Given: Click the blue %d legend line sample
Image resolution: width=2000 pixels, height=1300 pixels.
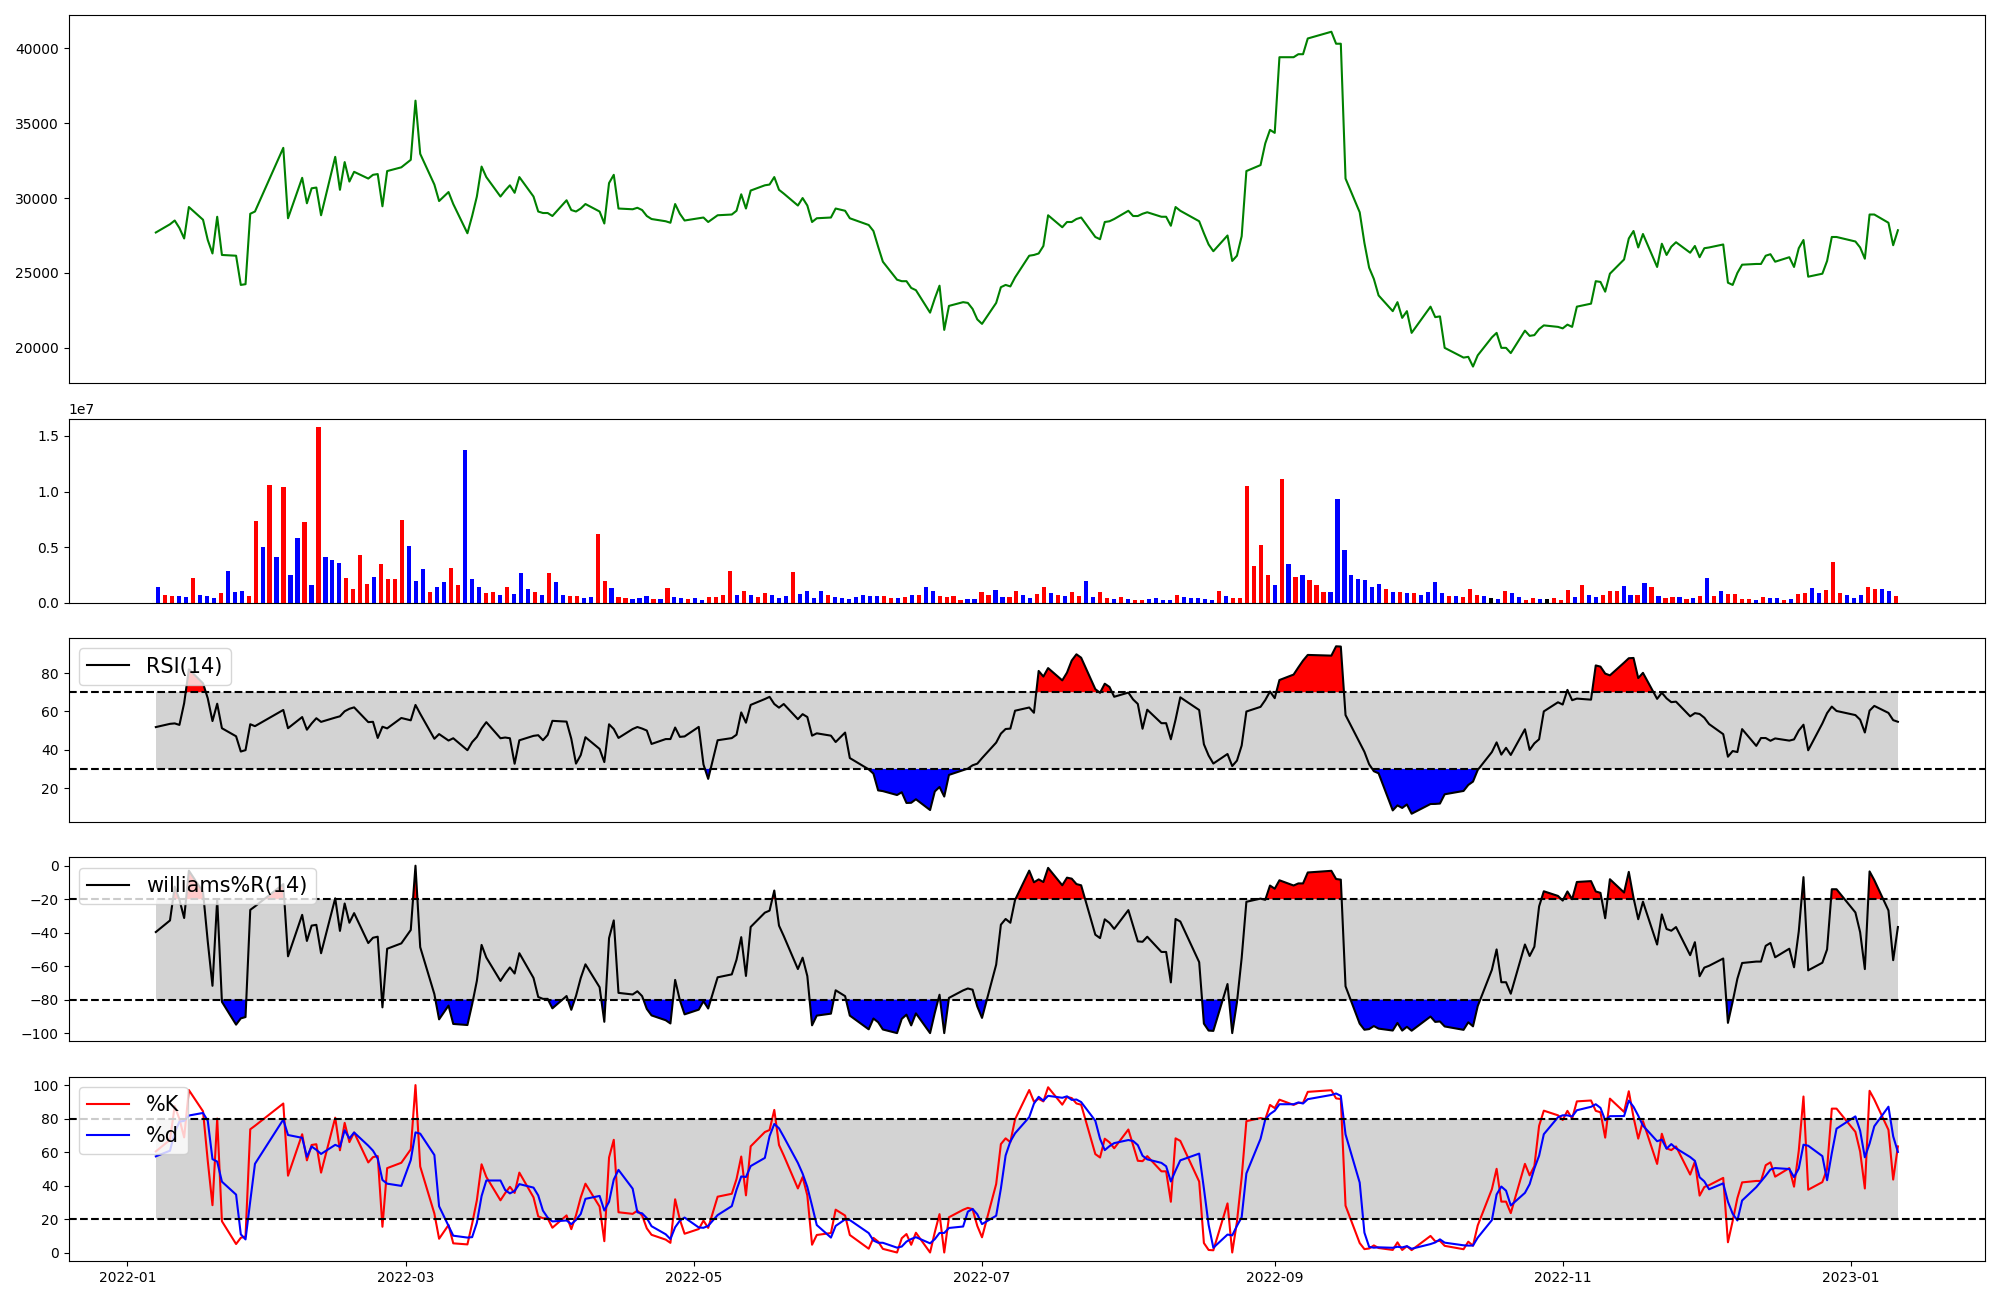Looking at the screenshot, I should 108,1135.
